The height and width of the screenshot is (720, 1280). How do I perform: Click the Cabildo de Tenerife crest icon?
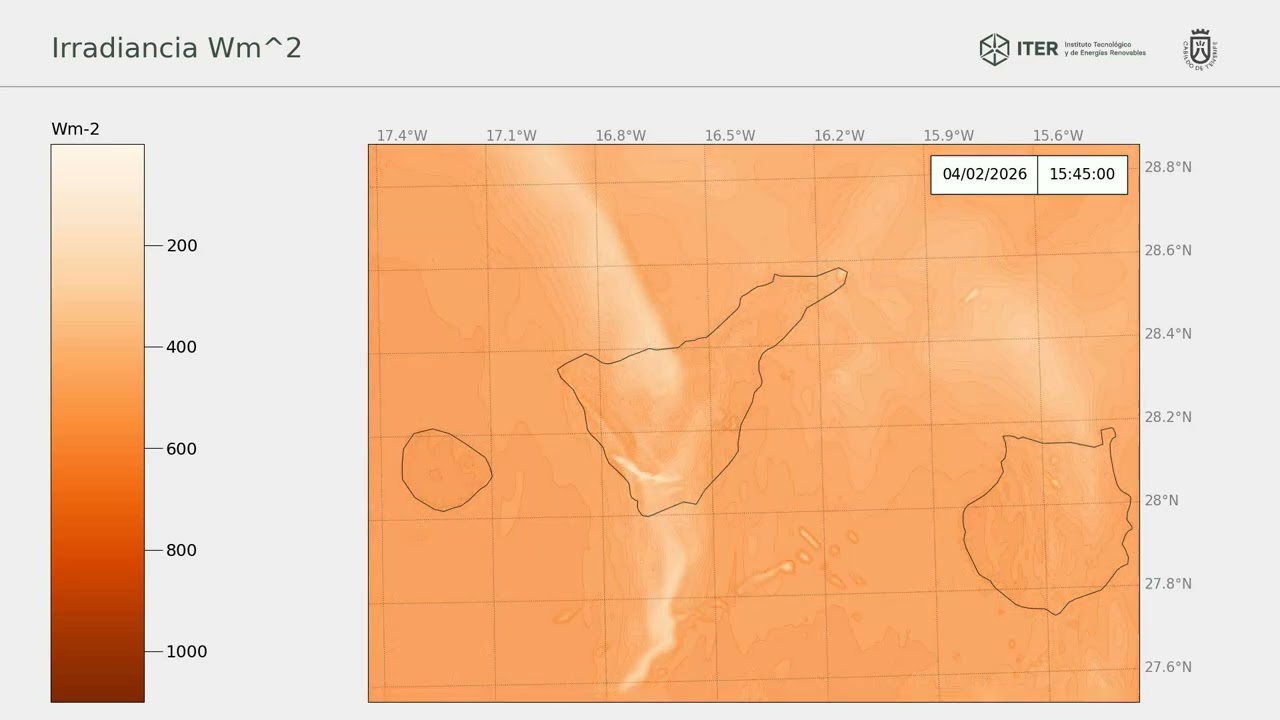click(1201, 49)
